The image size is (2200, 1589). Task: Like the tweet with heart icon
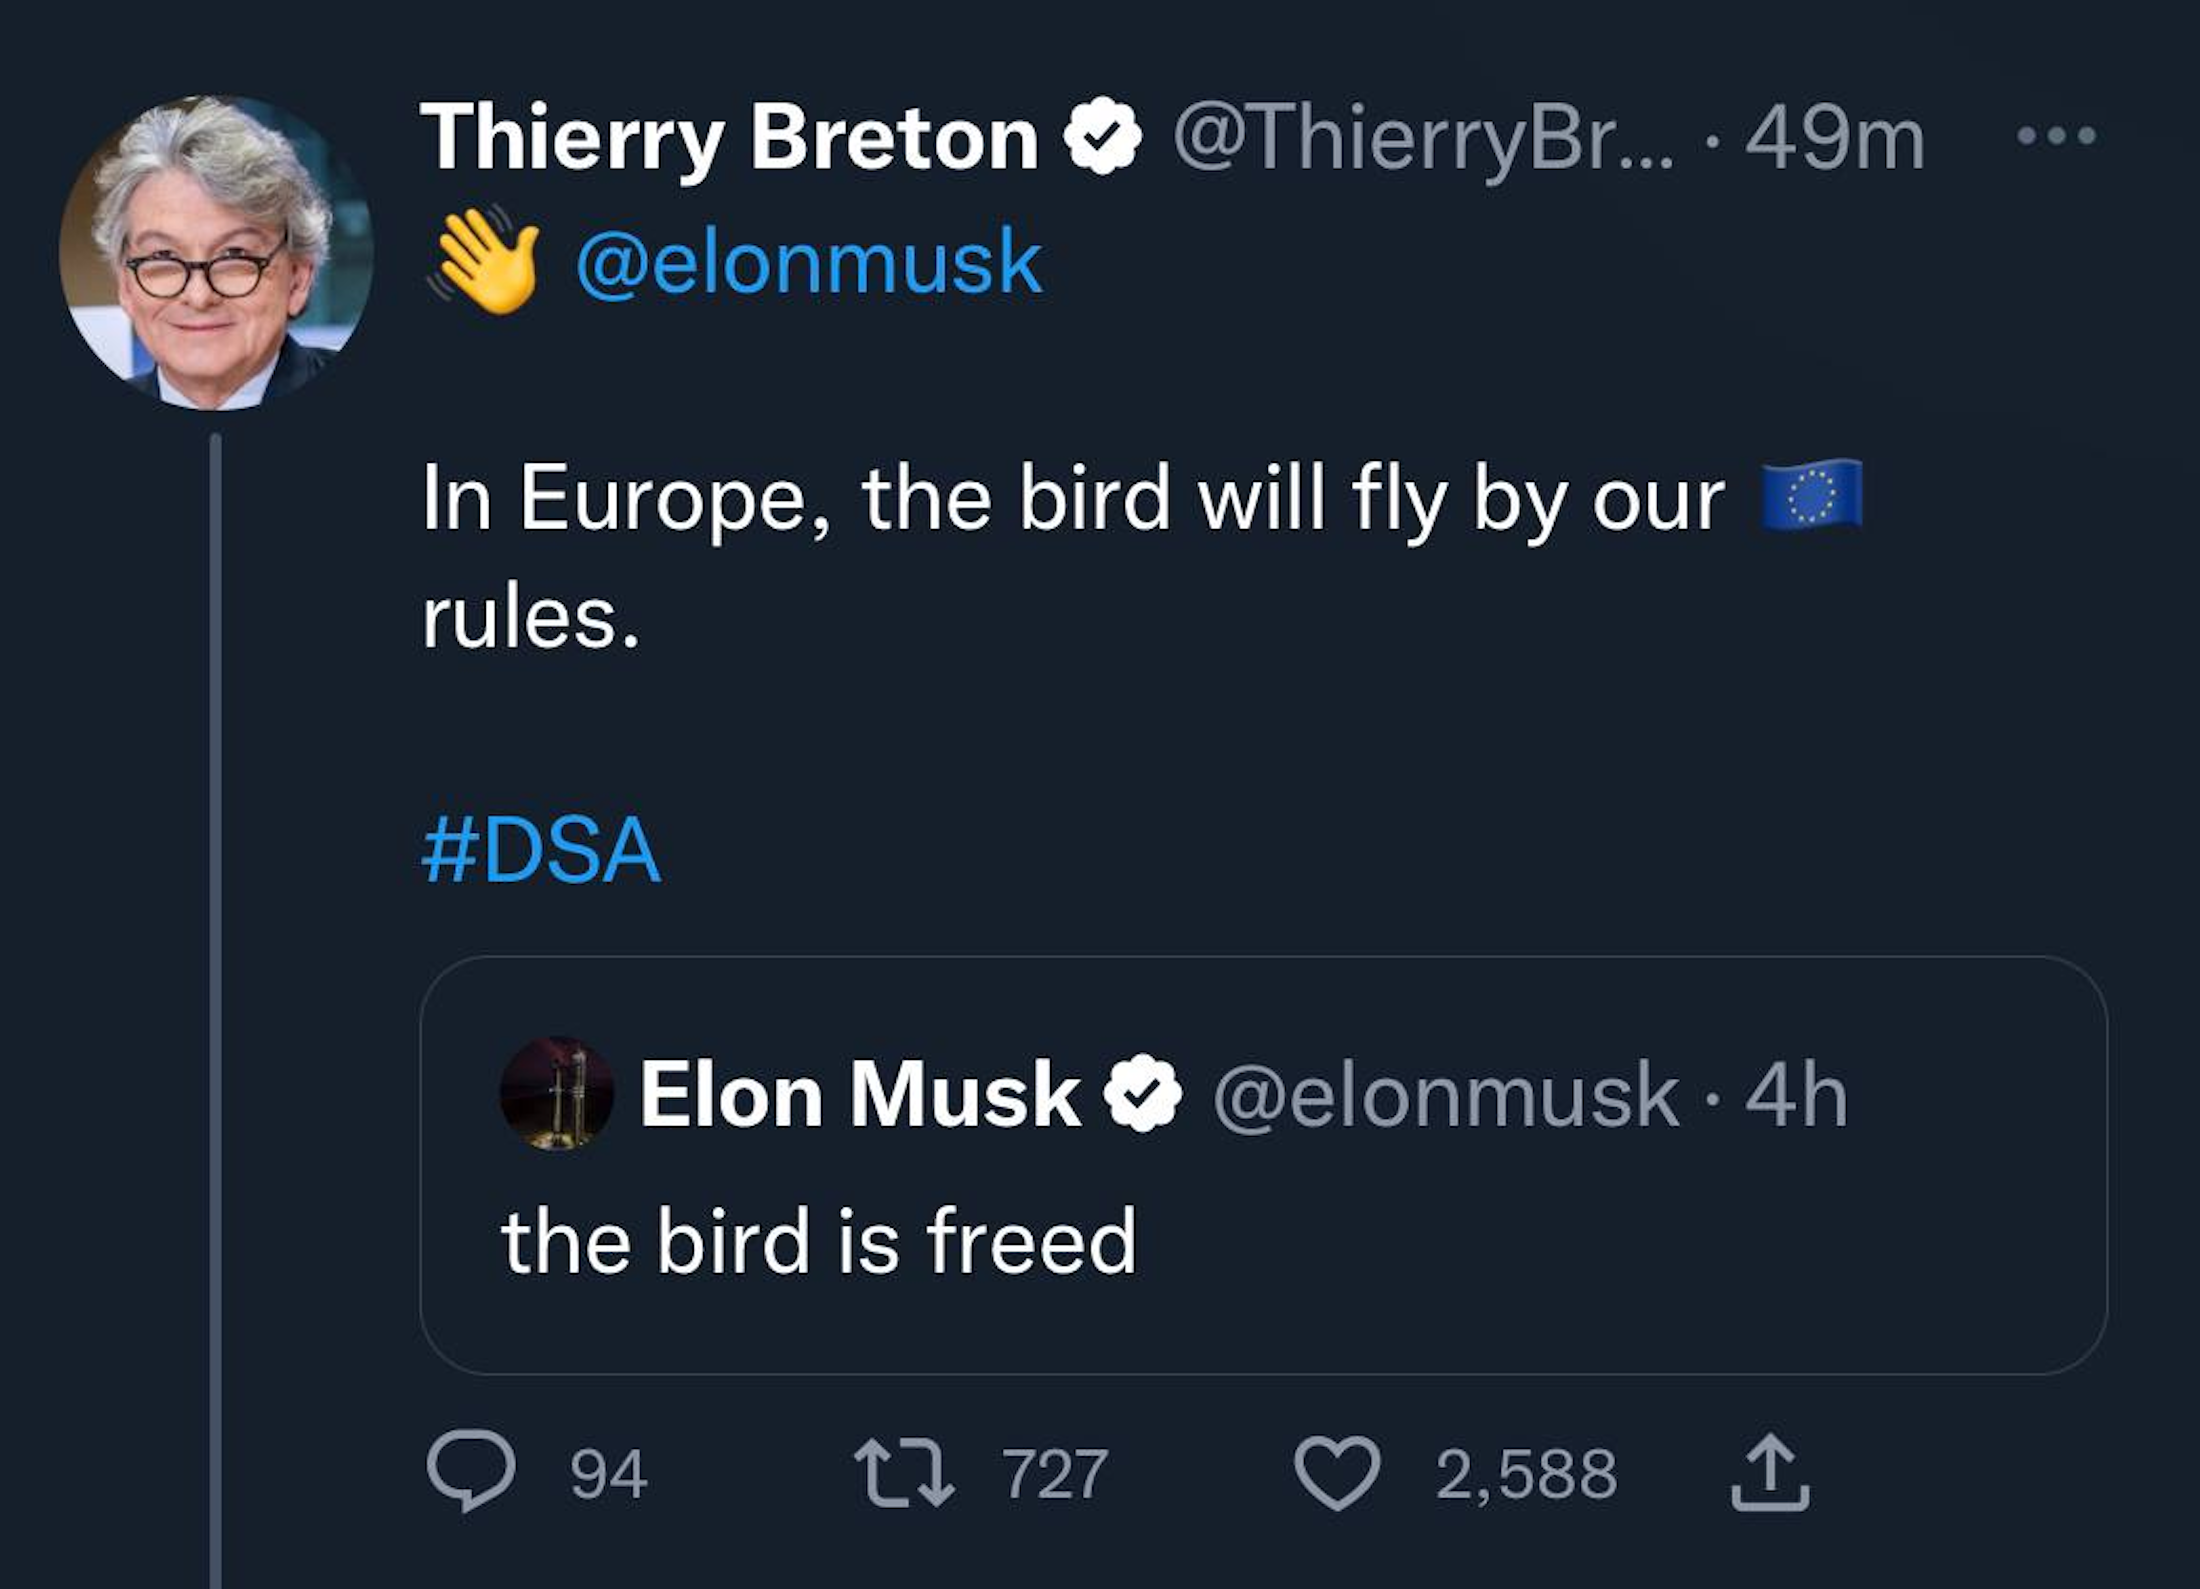1337,1473
